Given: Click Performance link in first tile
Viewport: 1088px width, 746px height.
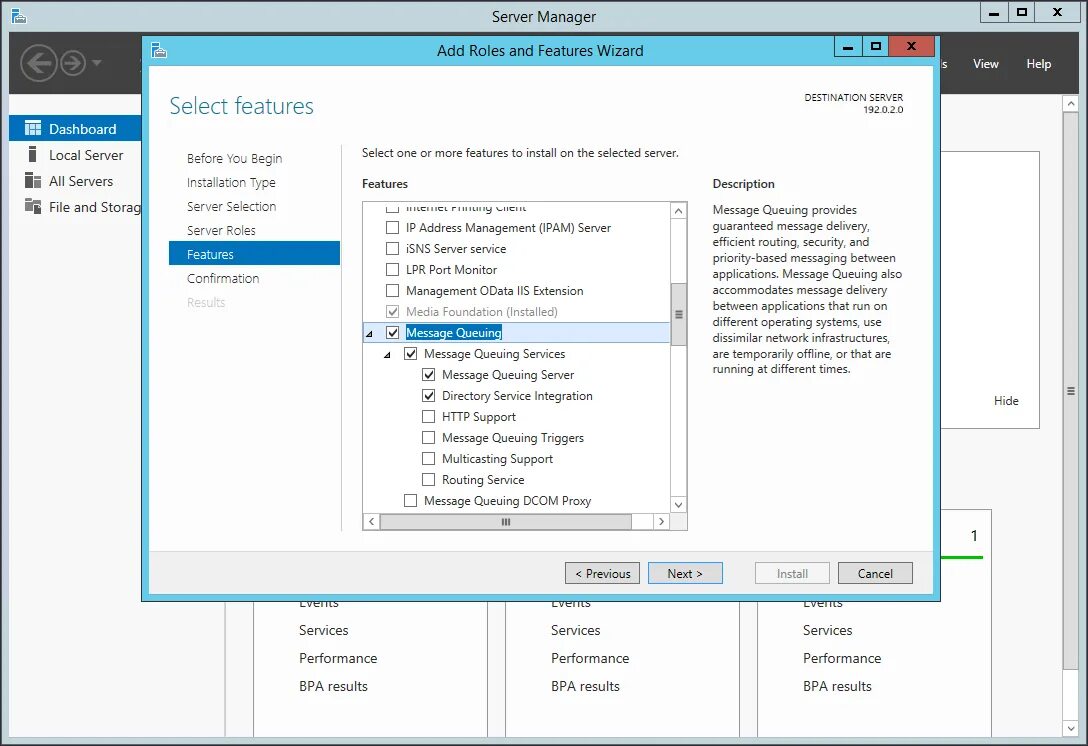Looking at the screenshot, I should (338, 658).
